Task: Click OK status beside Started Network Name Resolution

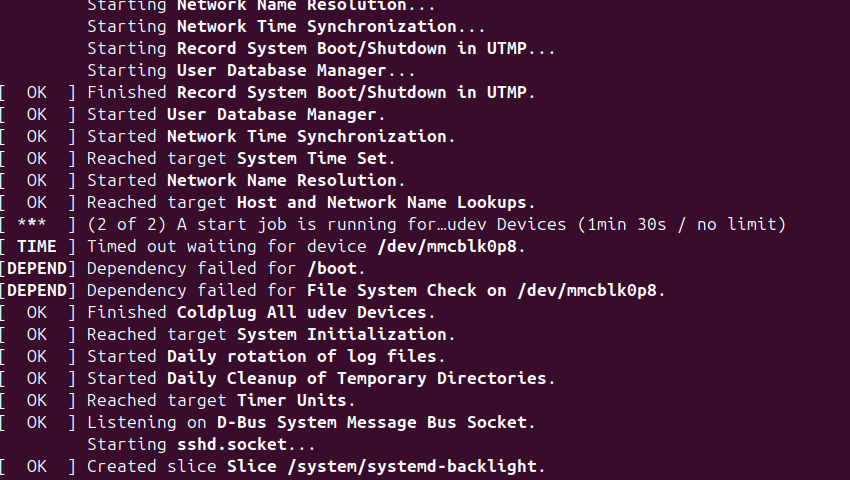Action: click(x=37, y=180)
